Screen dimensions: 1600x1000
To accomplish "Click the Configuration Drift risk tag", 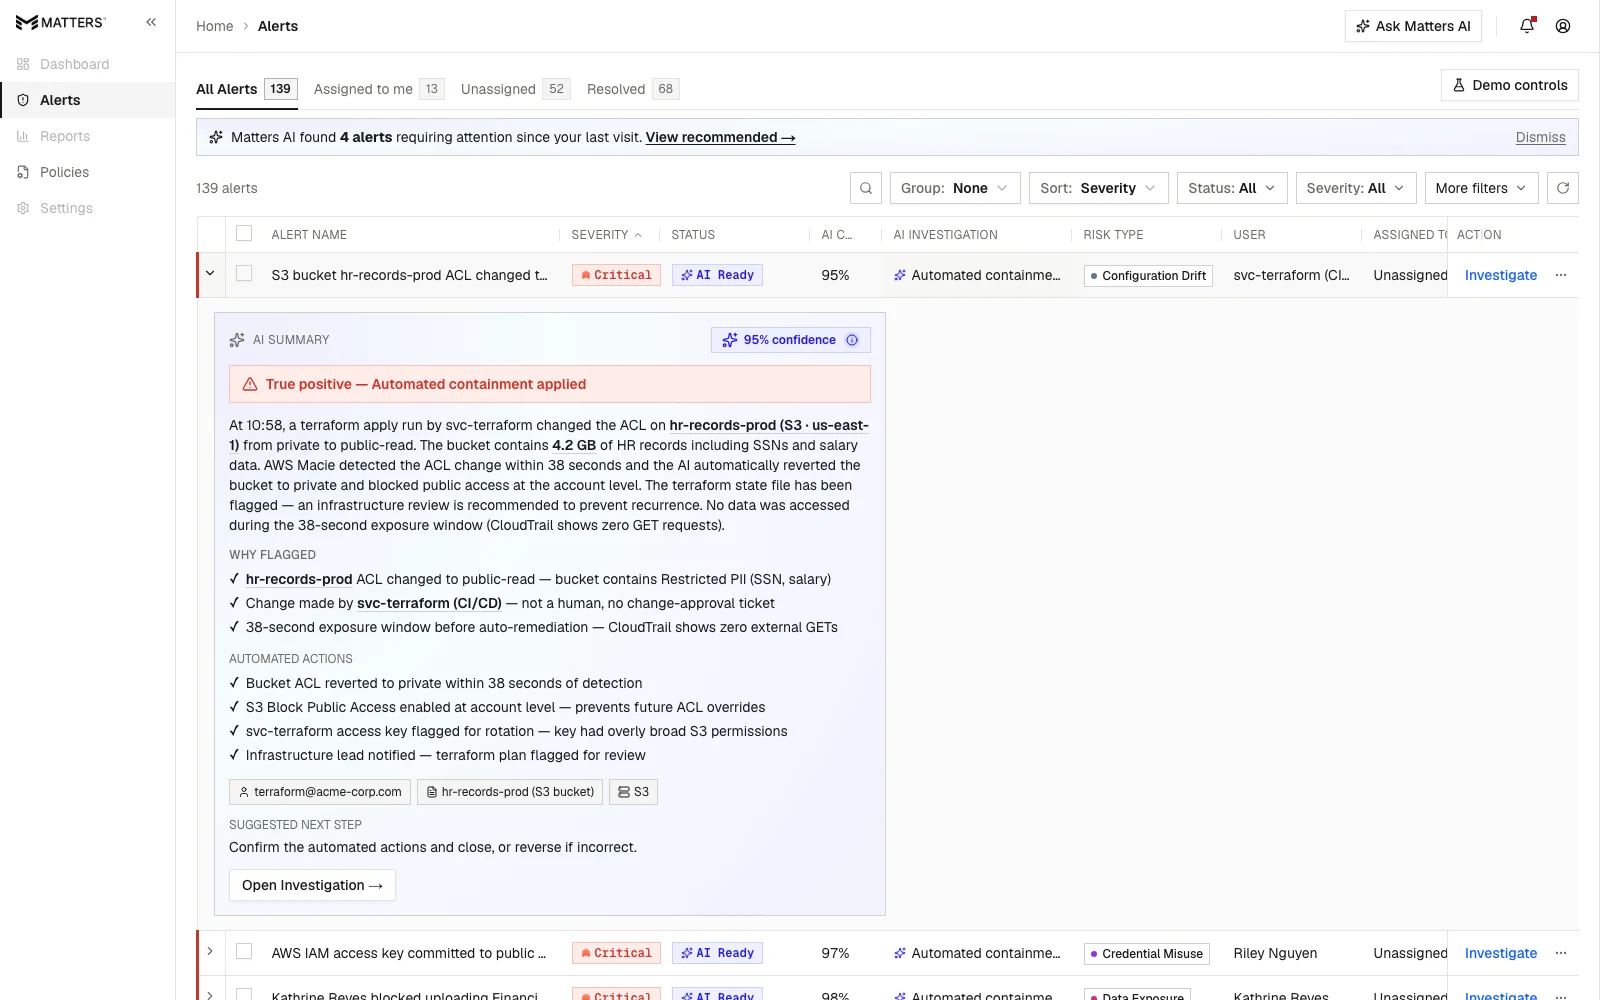I will [x=1148, y=276].
